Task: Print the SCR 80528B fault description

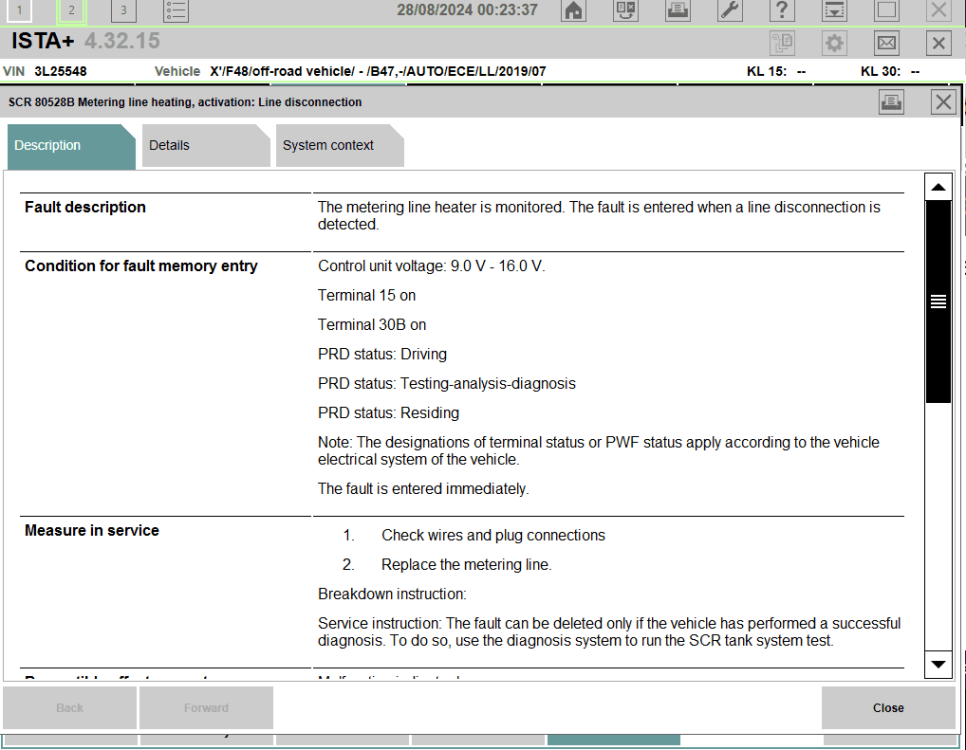Action: pos(891,102)
